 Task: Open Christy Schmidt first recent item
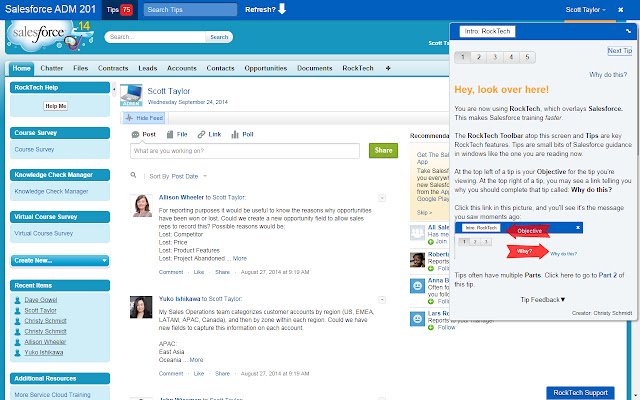45,321
